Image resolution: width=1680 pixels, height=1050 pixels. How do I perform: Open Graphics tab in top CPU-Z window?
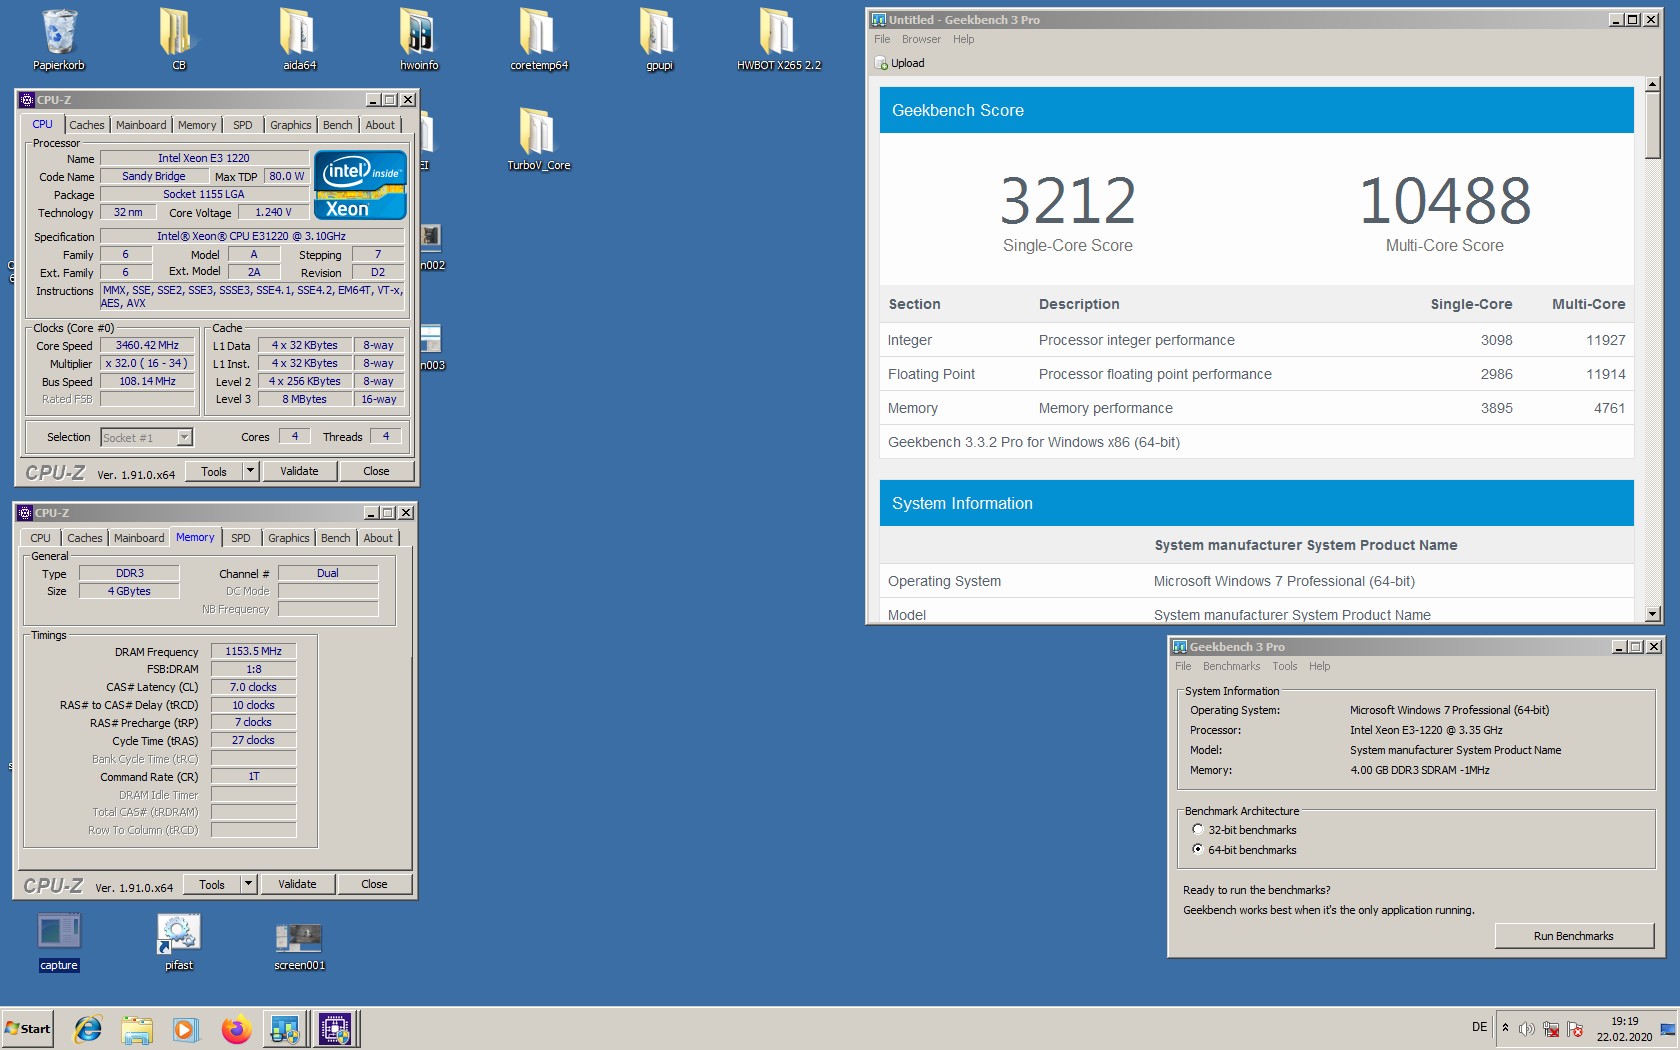tap(290, 125)
